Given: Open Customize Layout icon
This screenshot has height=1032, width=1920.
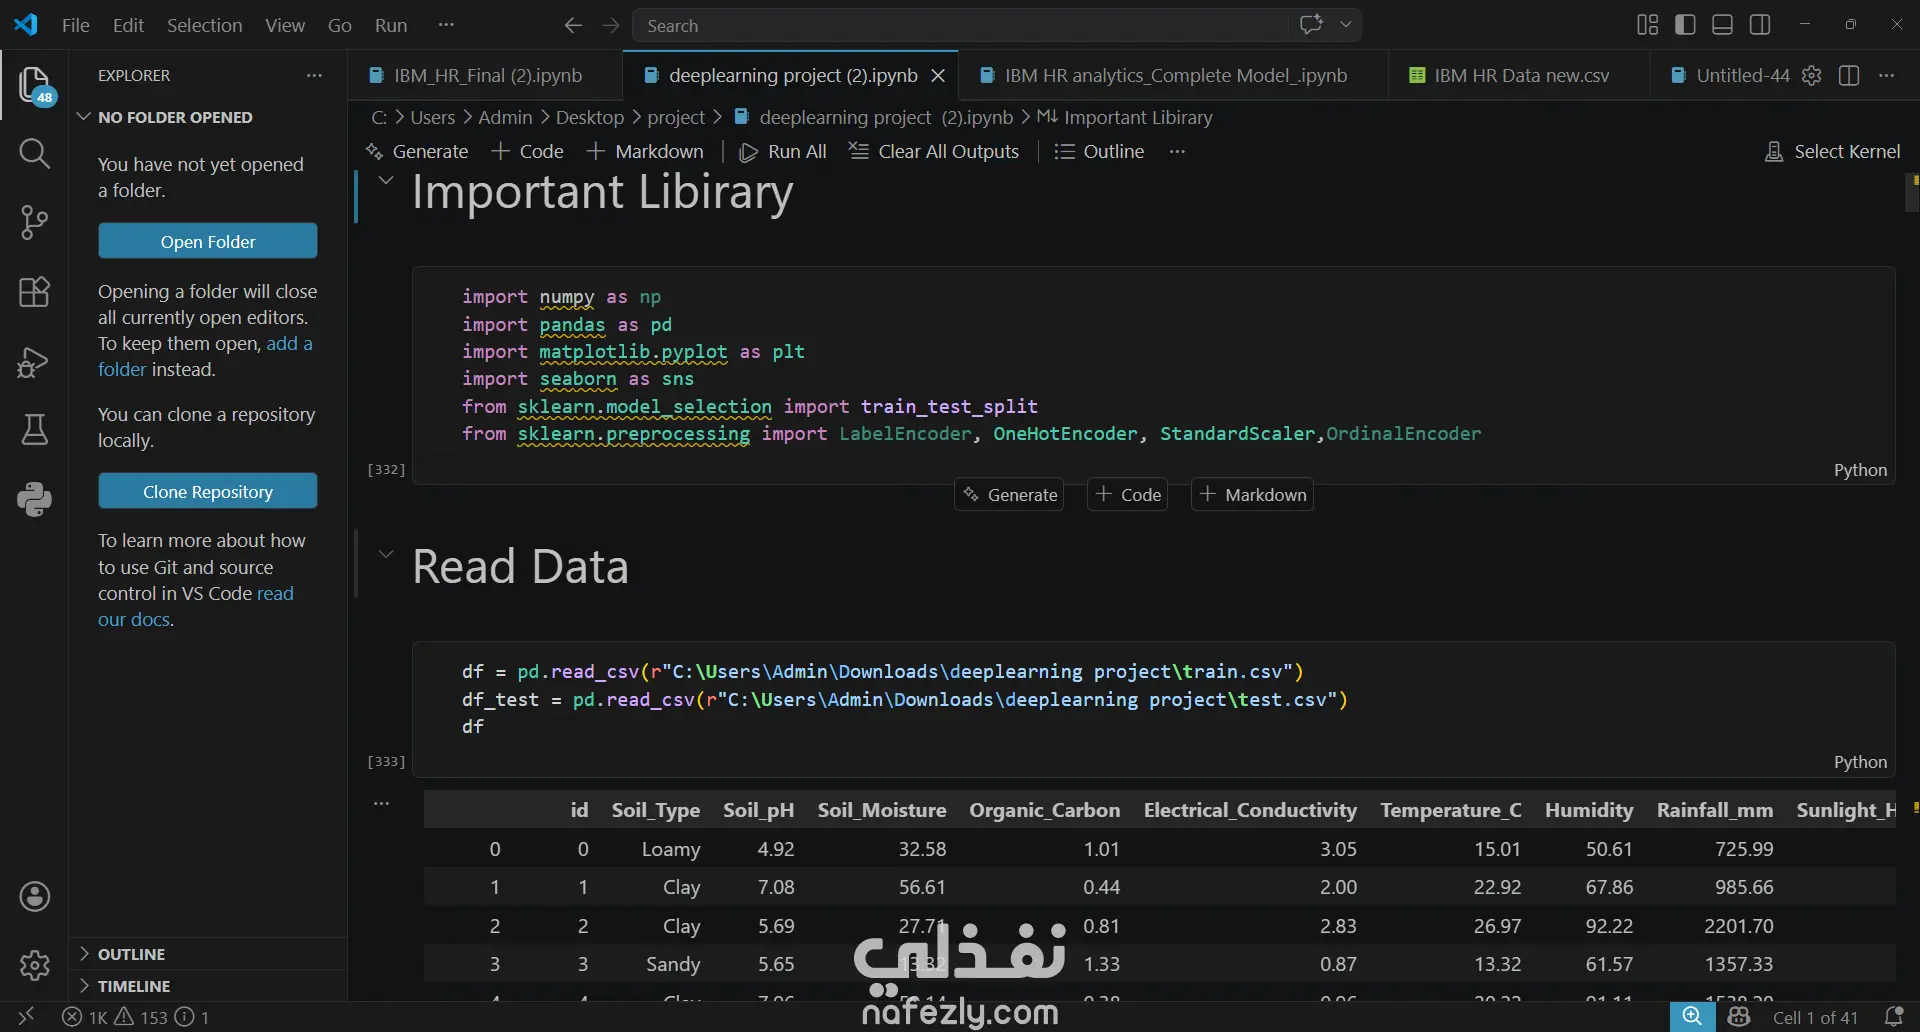Looking at the screenshot, I should point(1648,25).
